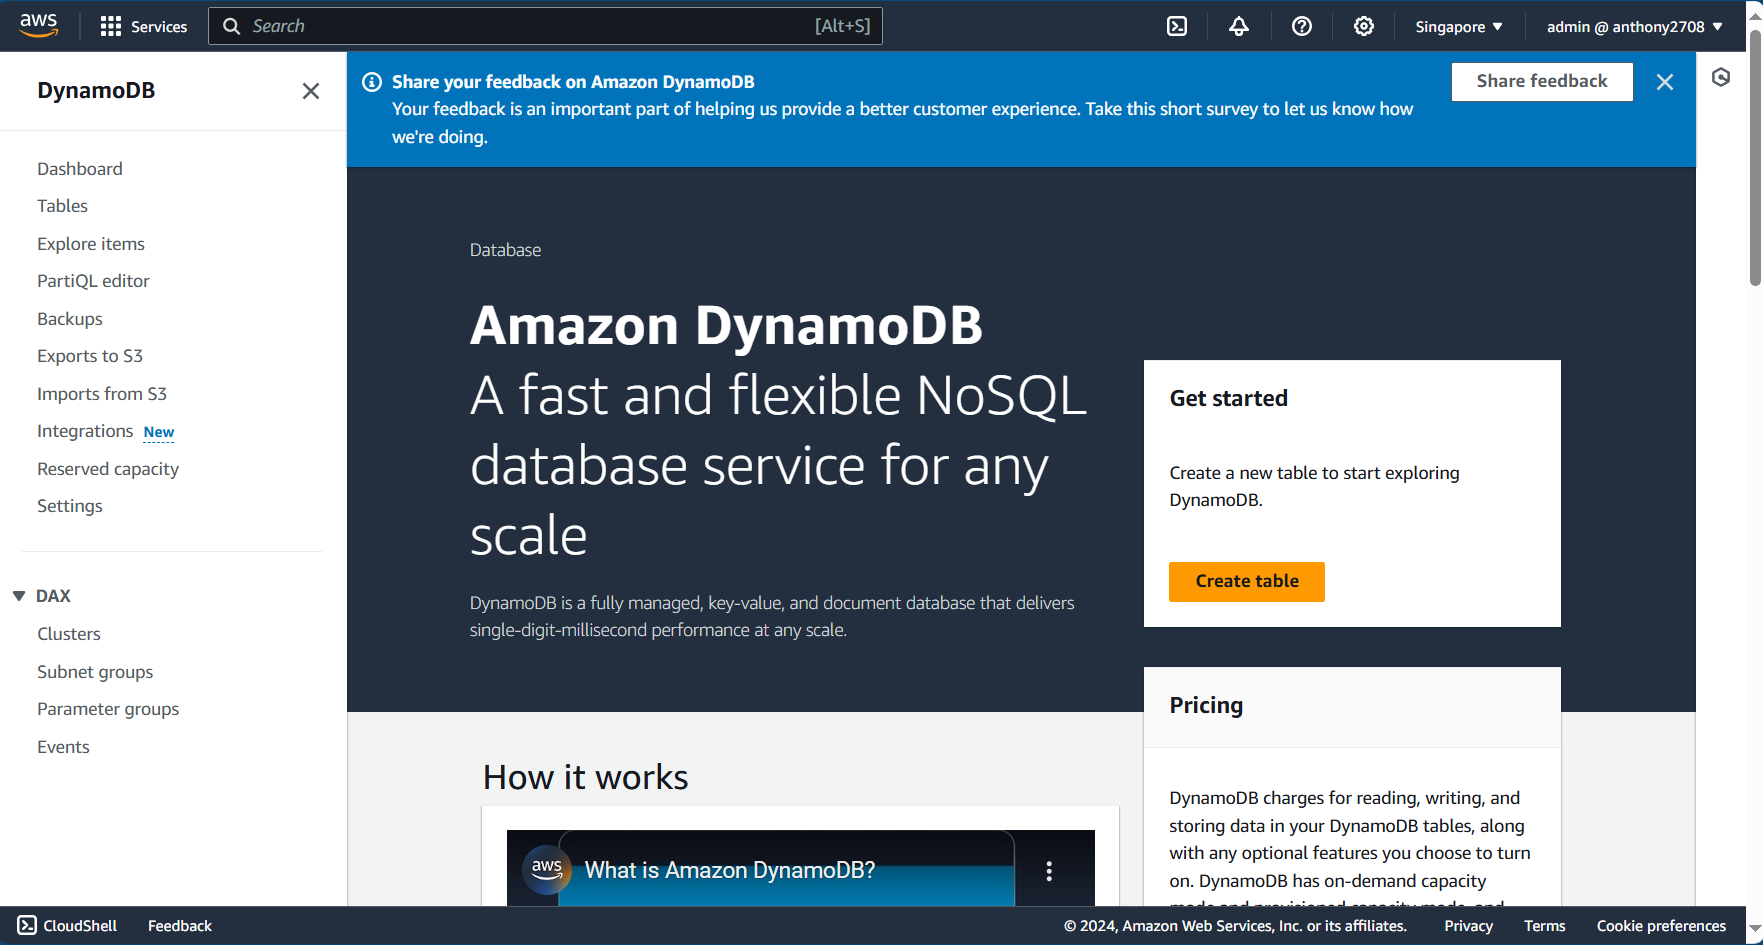Click the Database breadcrumb text
The height and width of the screenshot is (945, 1763).
[x=506, y=250]
